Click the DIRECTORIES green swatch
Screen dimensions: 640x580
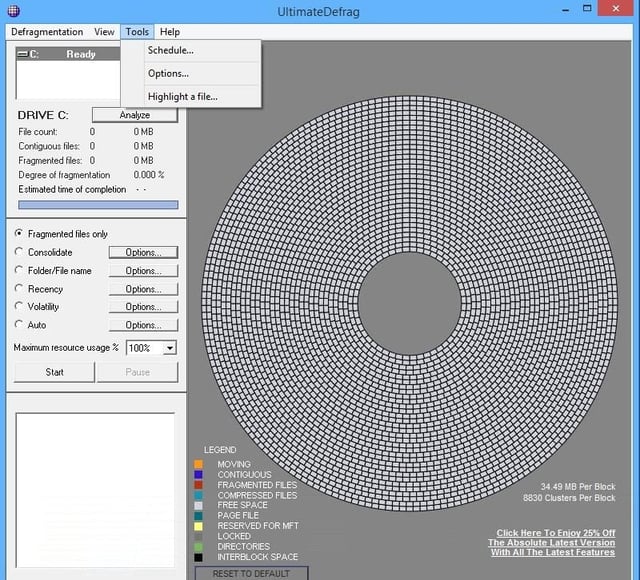198,547
